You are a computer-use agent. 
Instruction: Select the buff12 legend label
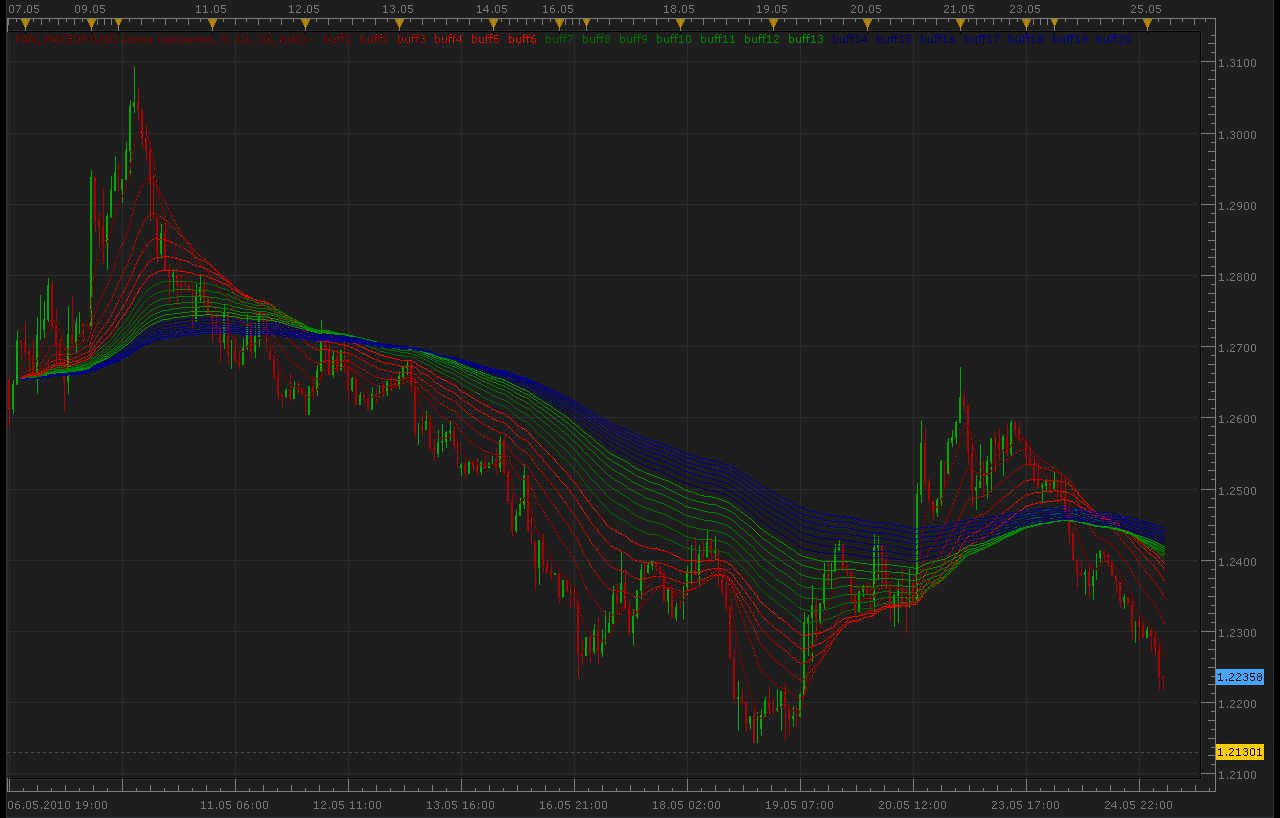click(x=762, y=39)
